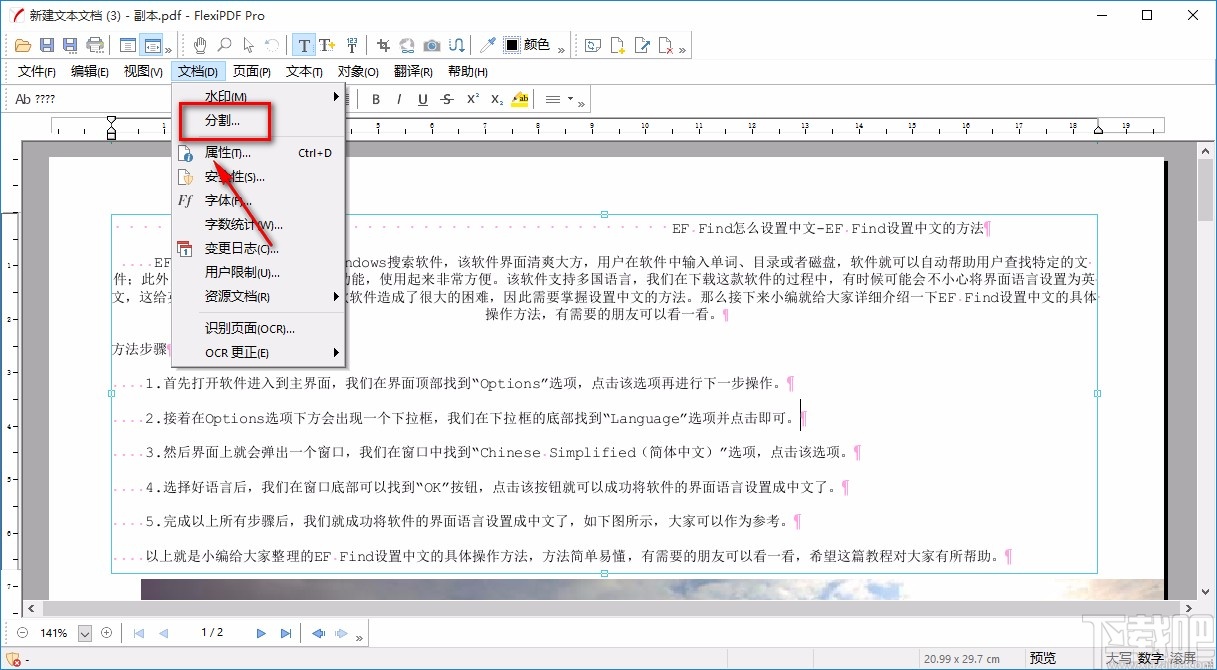Toggle strikethrough formatting
This screenshot has height=670, width=1217.
[x=447, y=99]
